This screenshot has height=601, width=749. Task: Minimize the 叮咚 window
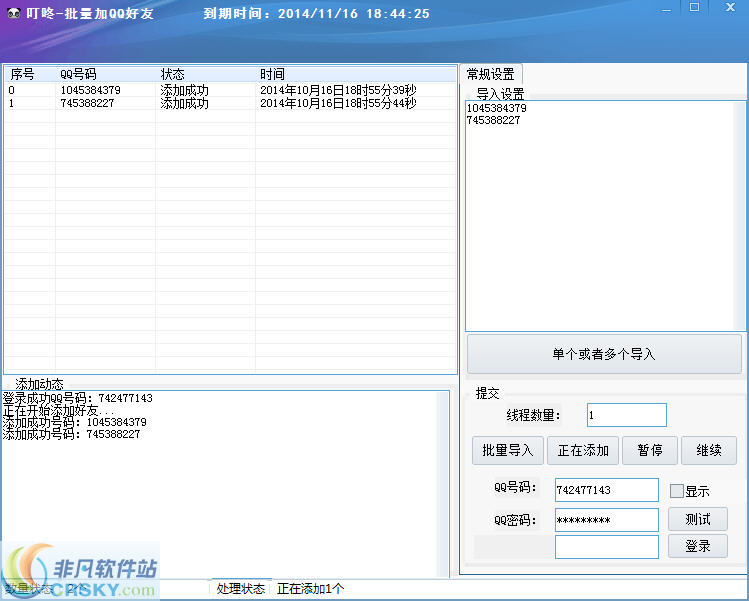(x=666, y=8)
